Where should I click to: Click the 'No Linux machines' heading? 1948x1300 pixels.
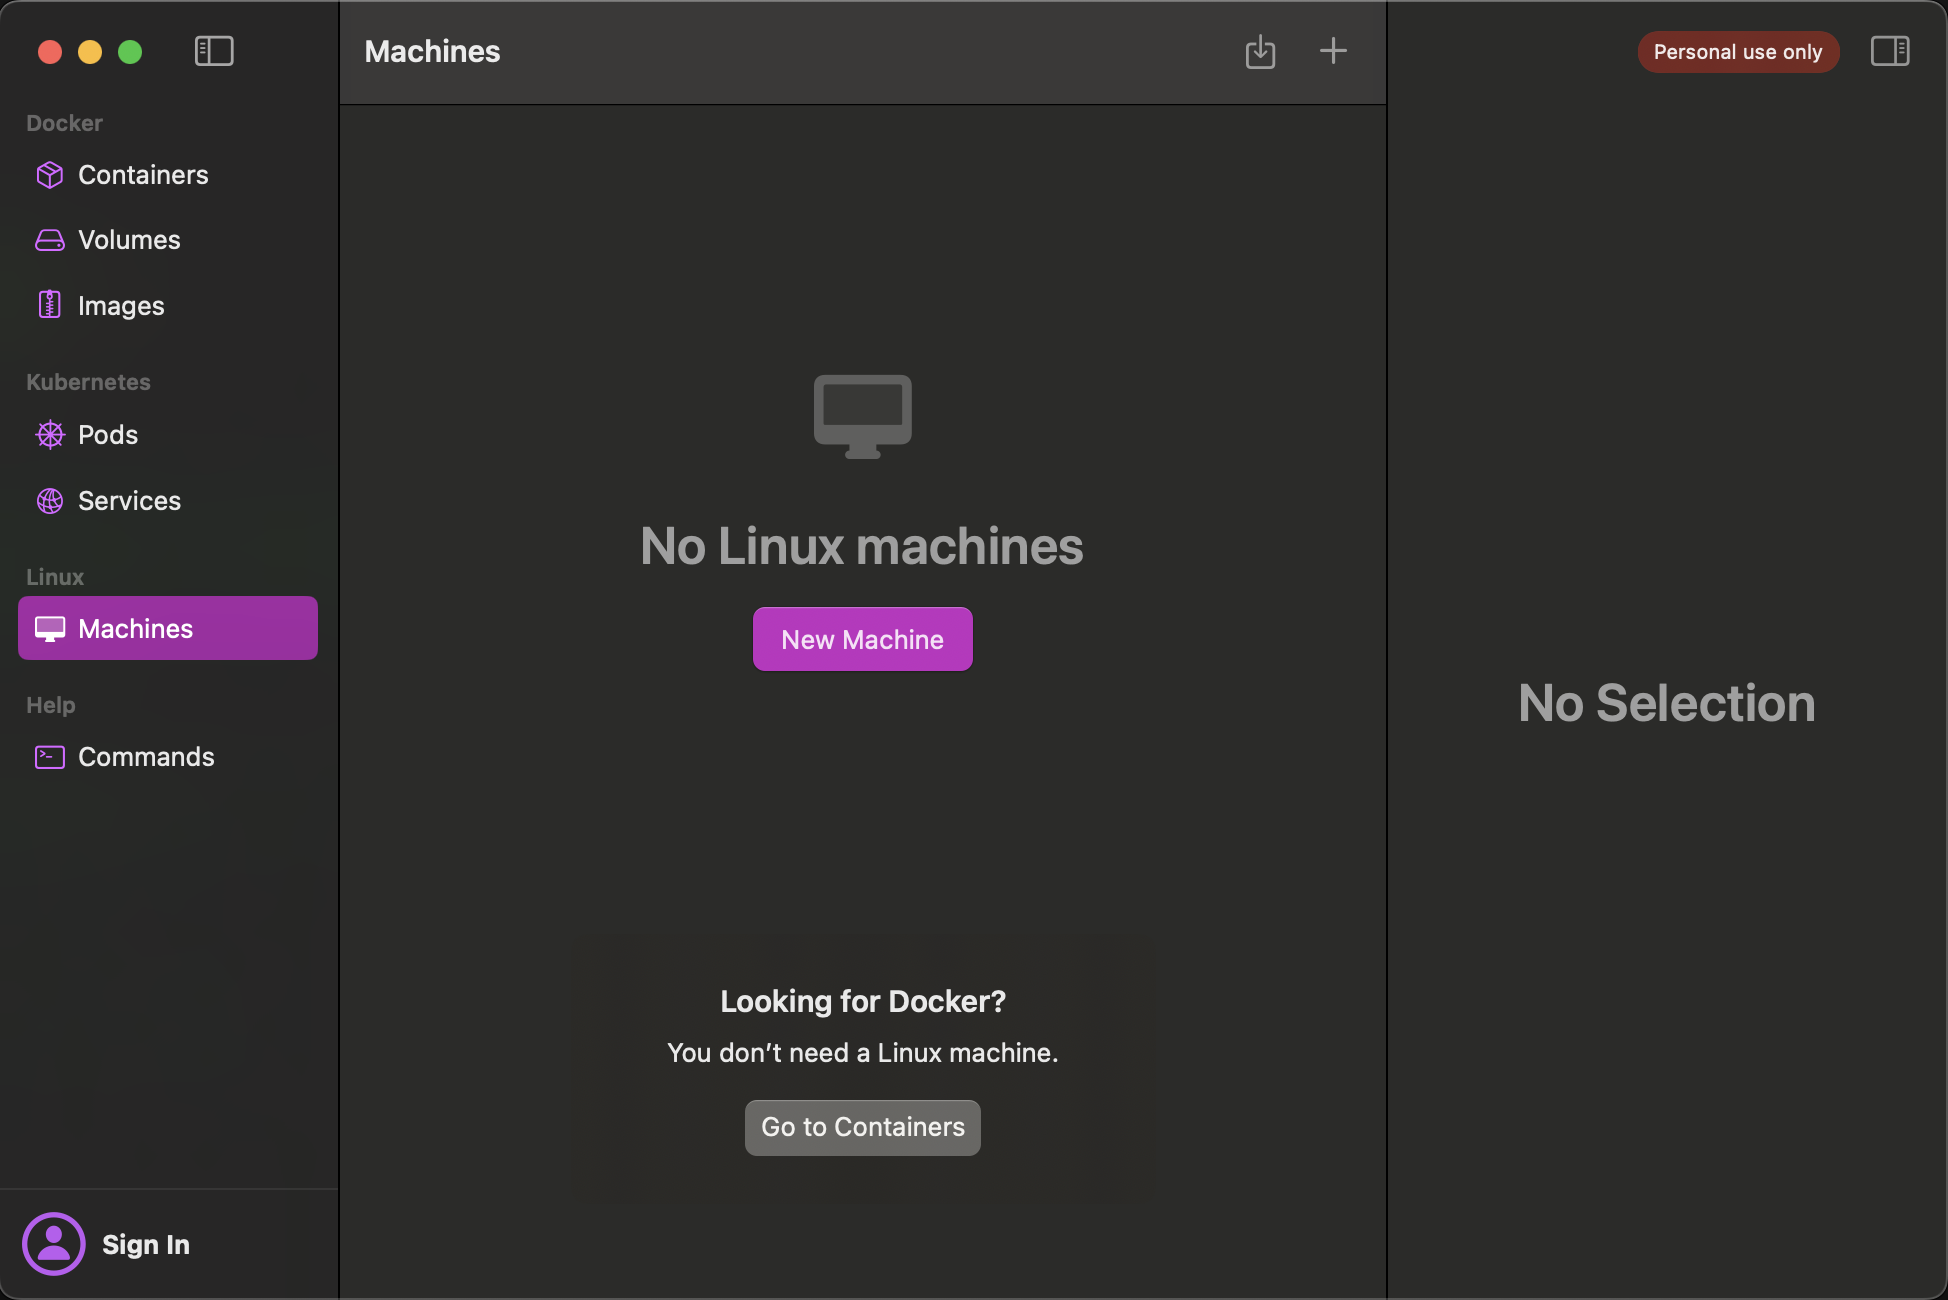862,546
